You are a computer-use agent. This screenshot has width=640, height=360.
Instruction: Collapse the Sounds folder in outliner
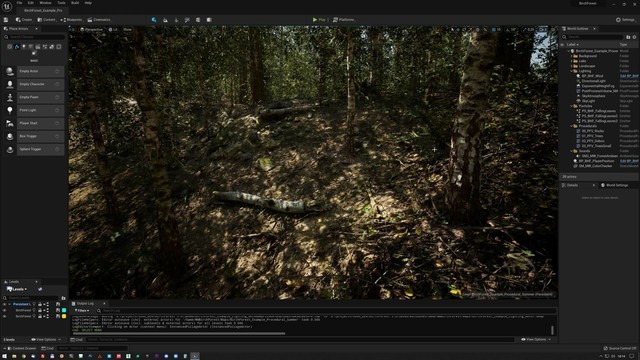pyautogui.click(x=571, y=151)
